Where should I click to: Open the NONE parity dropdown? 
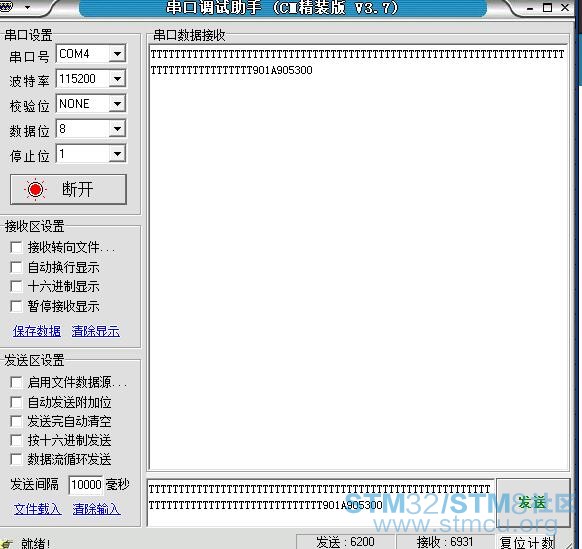point(117,104)
